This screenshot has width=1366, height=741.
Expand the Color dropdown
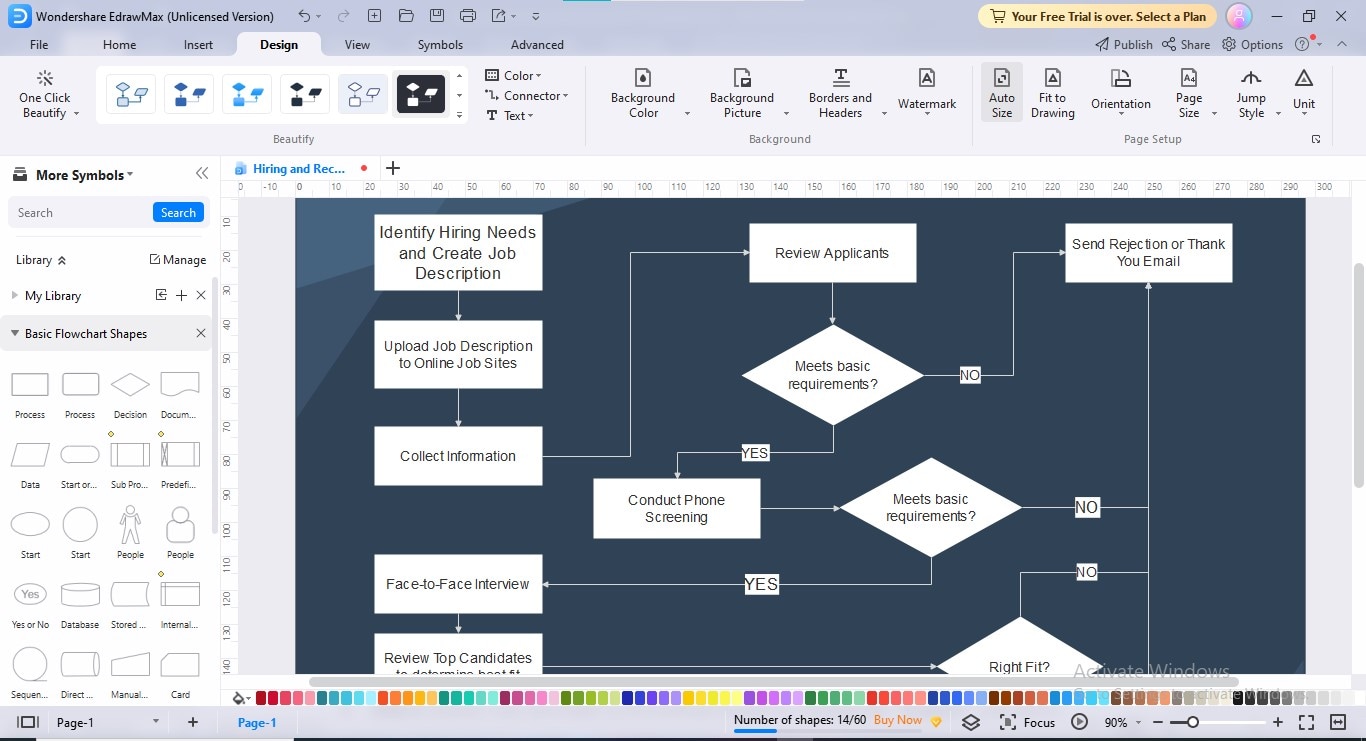pos(513,75)
